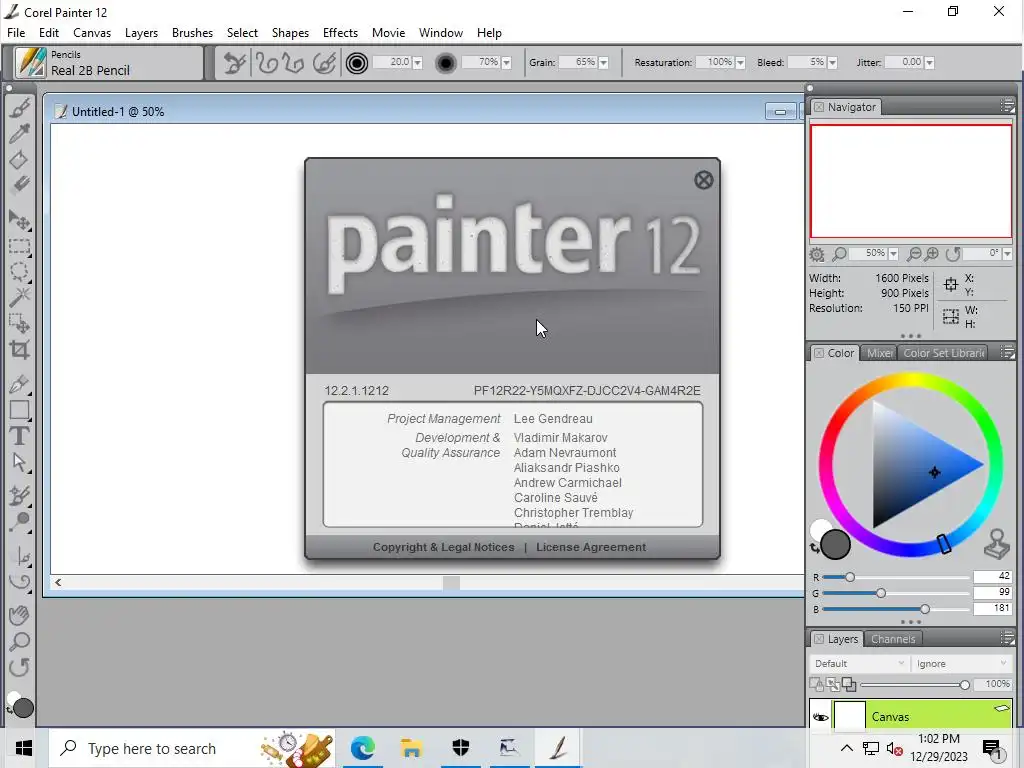Screen dimensions: 1024x768
Task: Open Navigator settings gear icon
Action: point(817,254)
